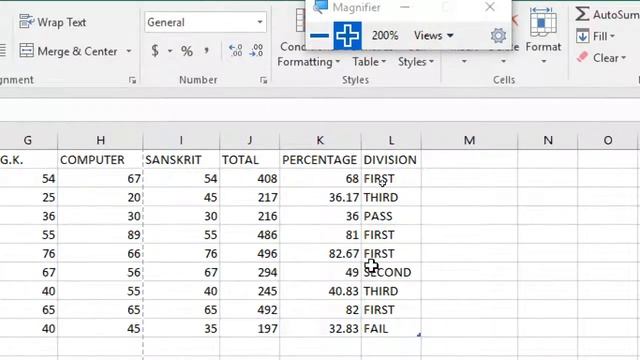This screenshot has height=360, width=640.
Task: Open Number group dialog launcher
Action: point(264,80)
